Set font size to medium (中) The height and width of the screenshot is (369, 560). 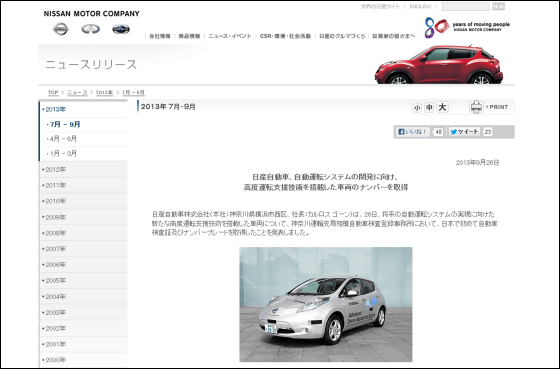429,107
